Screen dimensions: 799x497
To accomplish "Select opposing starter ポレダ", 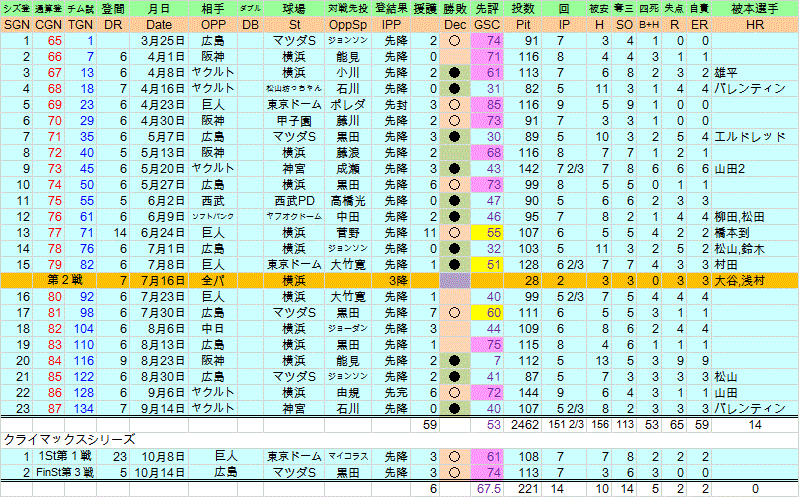I will coord(348,105).
